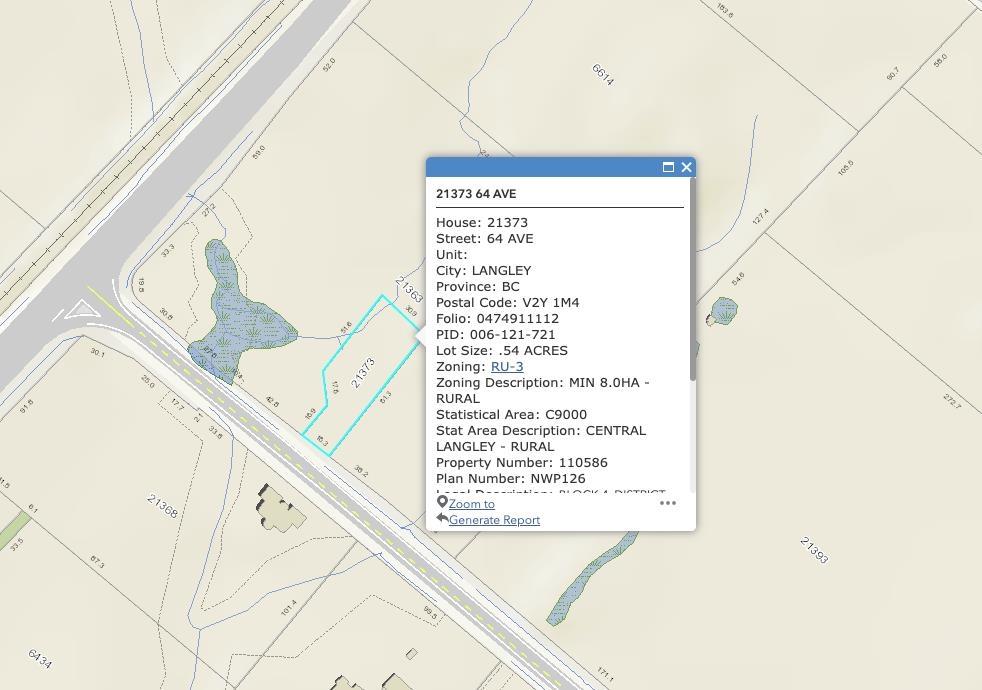
Task: Click the popup title 21373 64 AVE
Action: click(x=476, y=194)
